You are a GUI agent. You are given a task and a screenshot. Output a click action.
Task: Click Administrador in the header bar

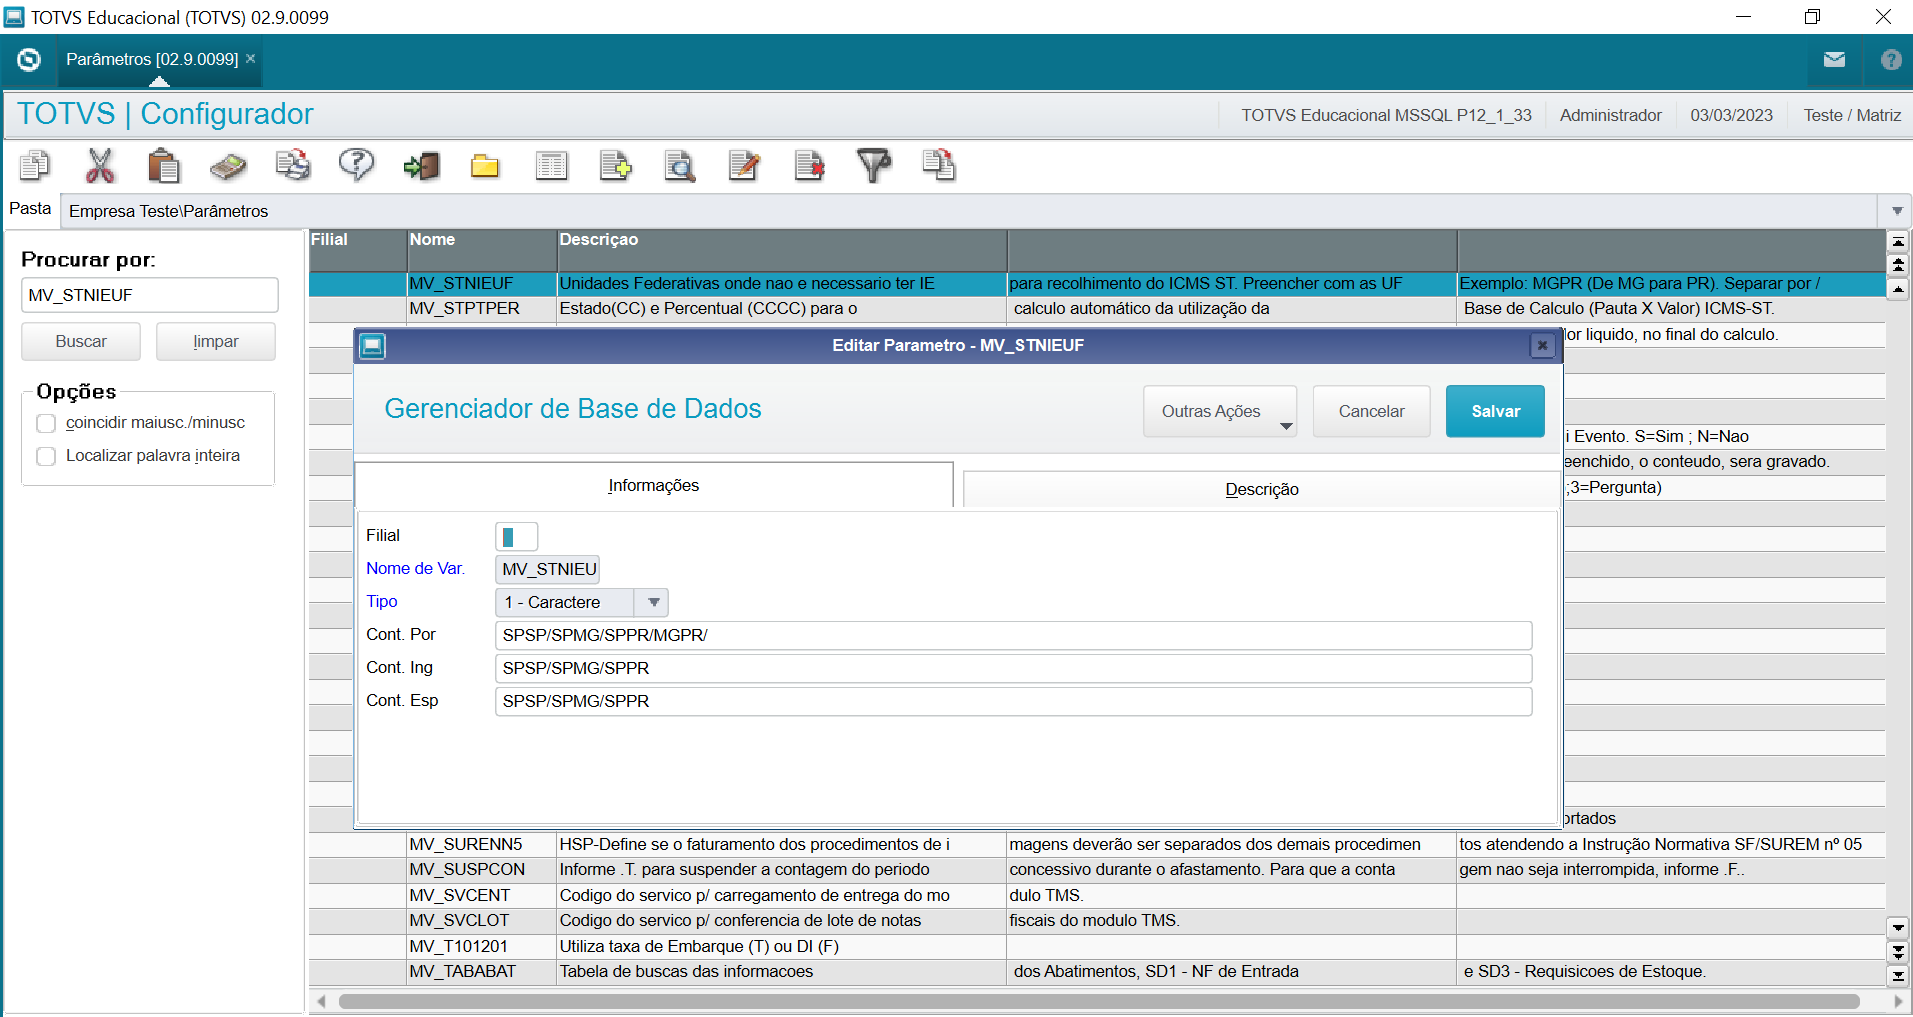(1610, 115)
